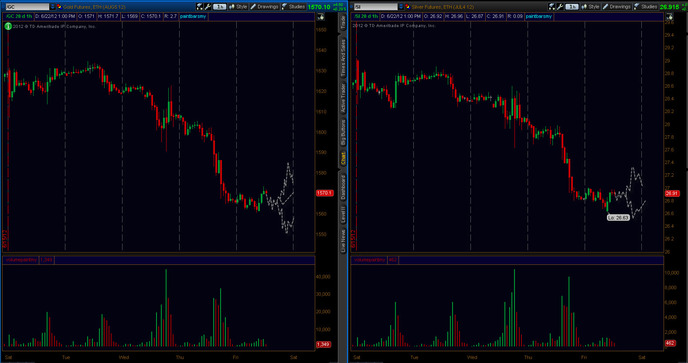
Task: Open Studies on gold chart
Action: (294, 7)
